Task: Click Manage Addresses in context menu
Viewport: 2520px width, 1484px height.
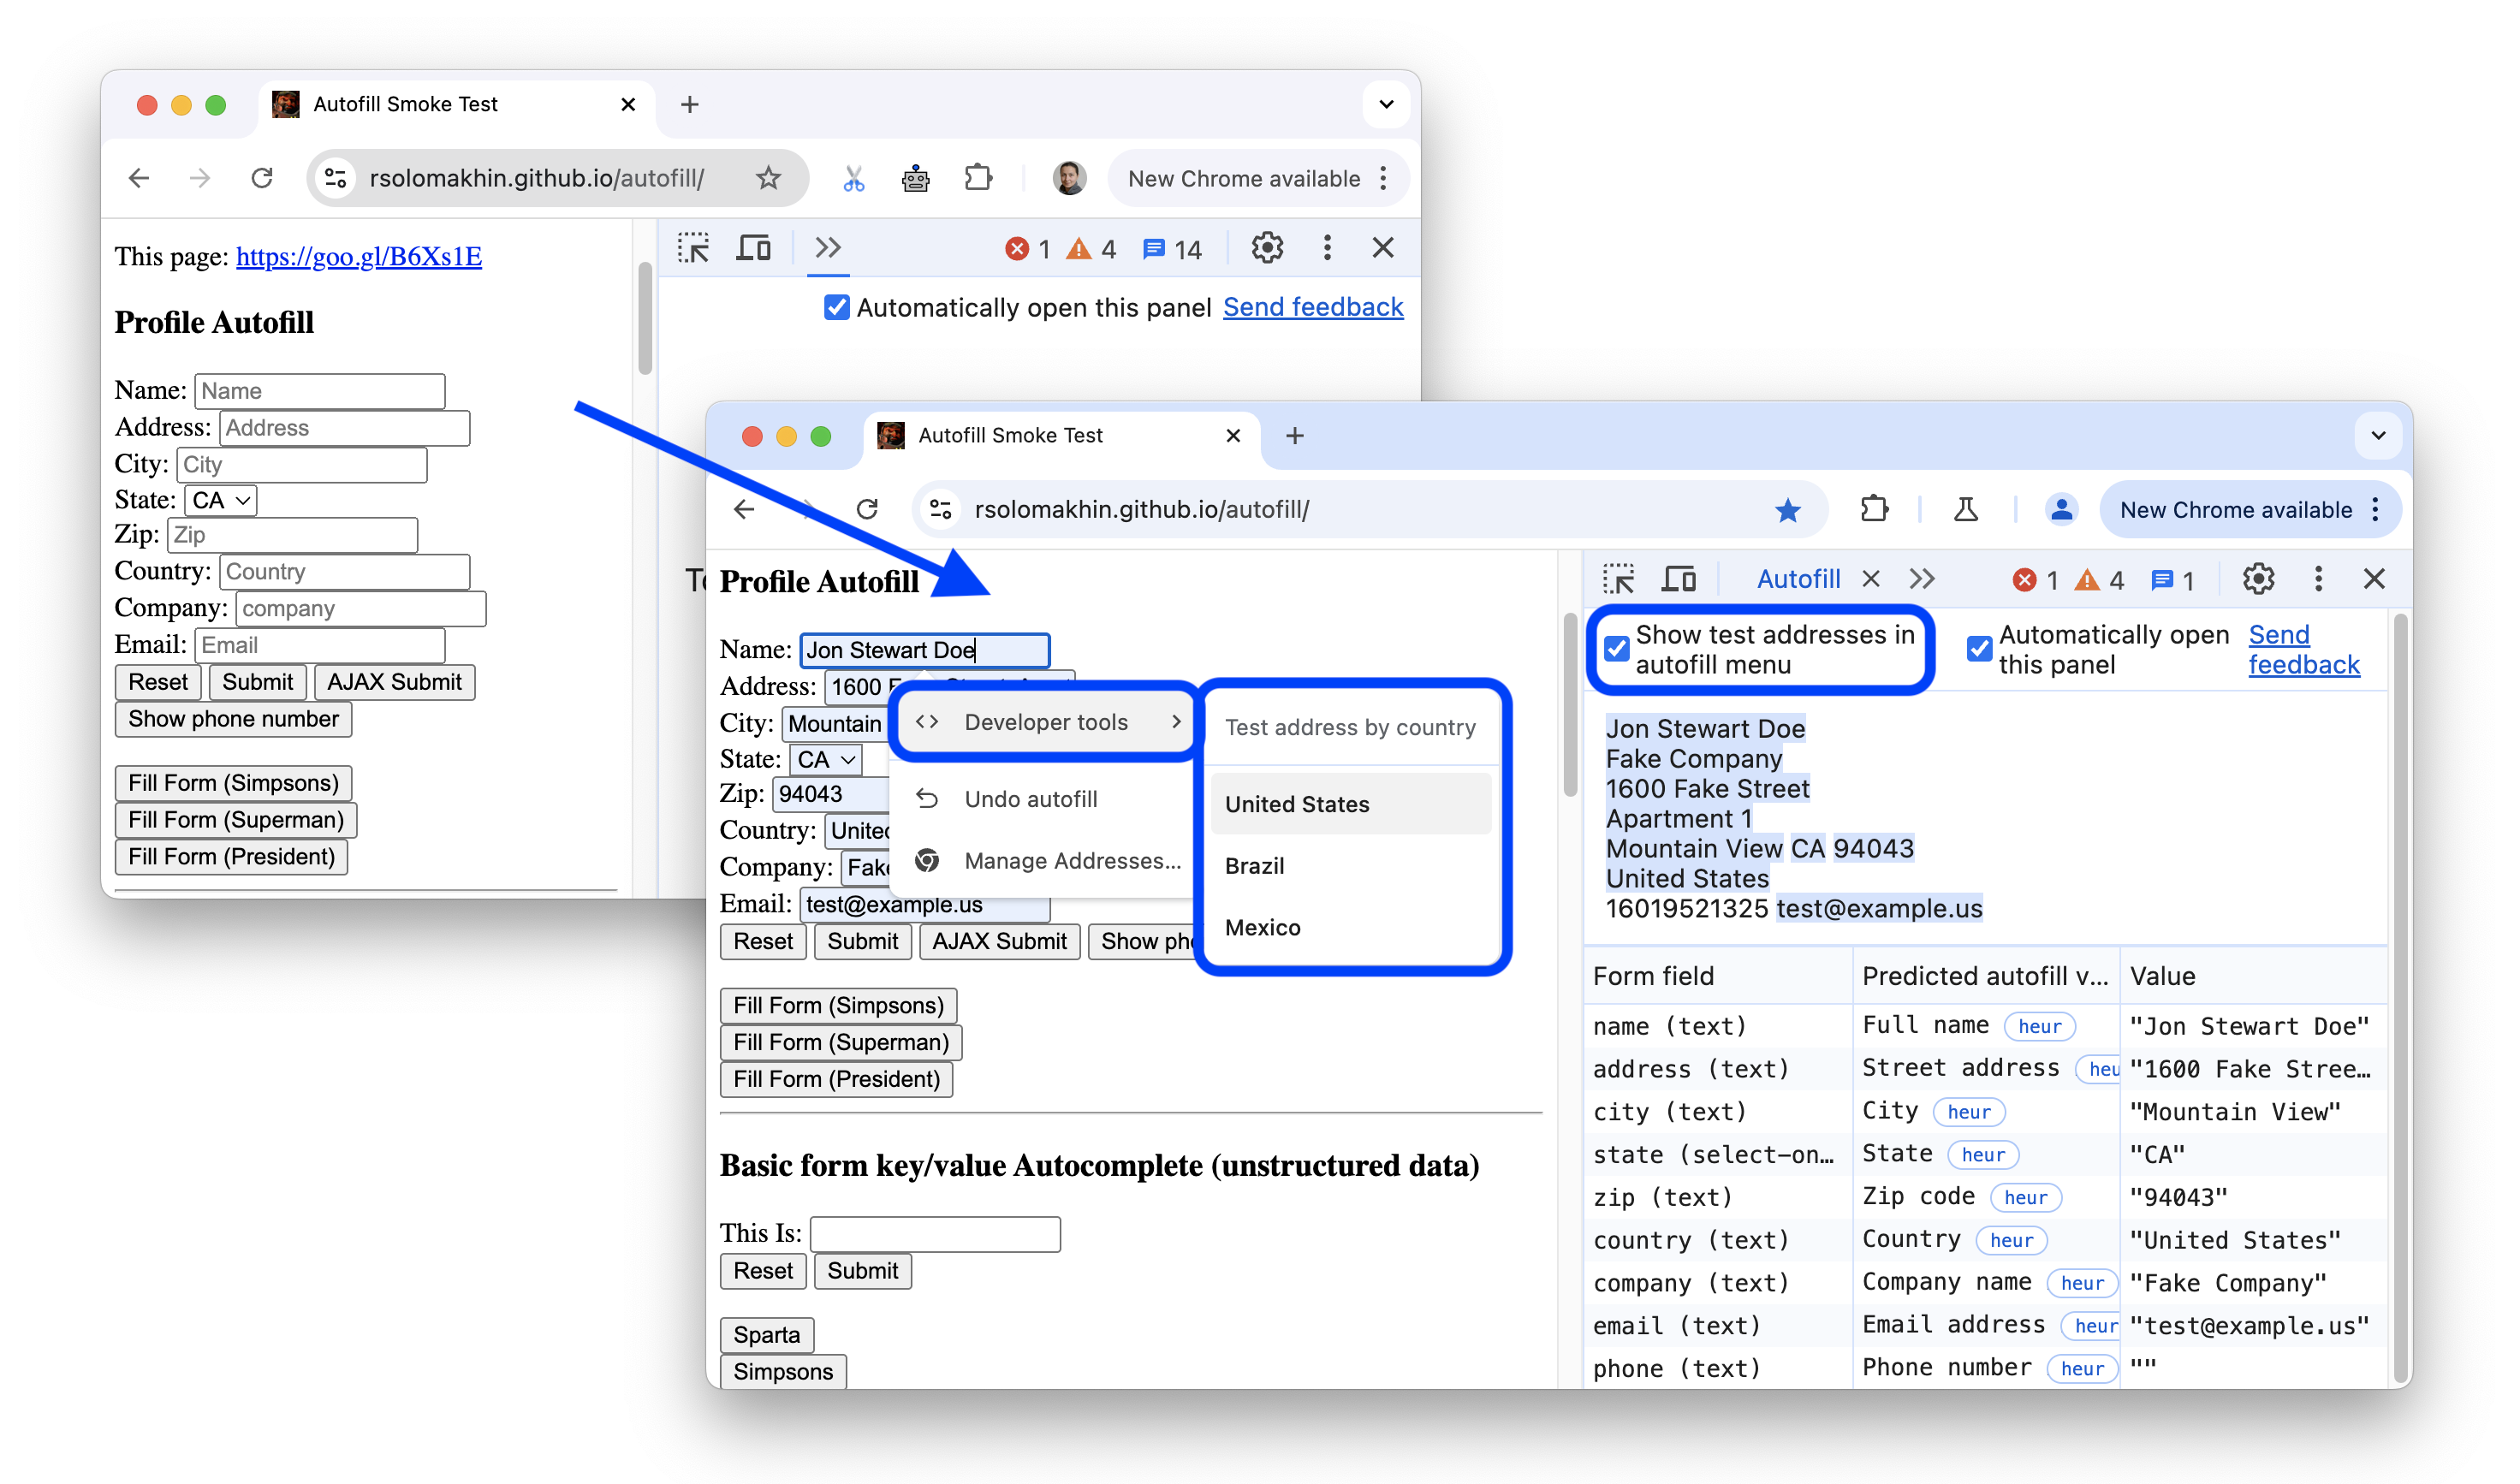Action: 1072,860
